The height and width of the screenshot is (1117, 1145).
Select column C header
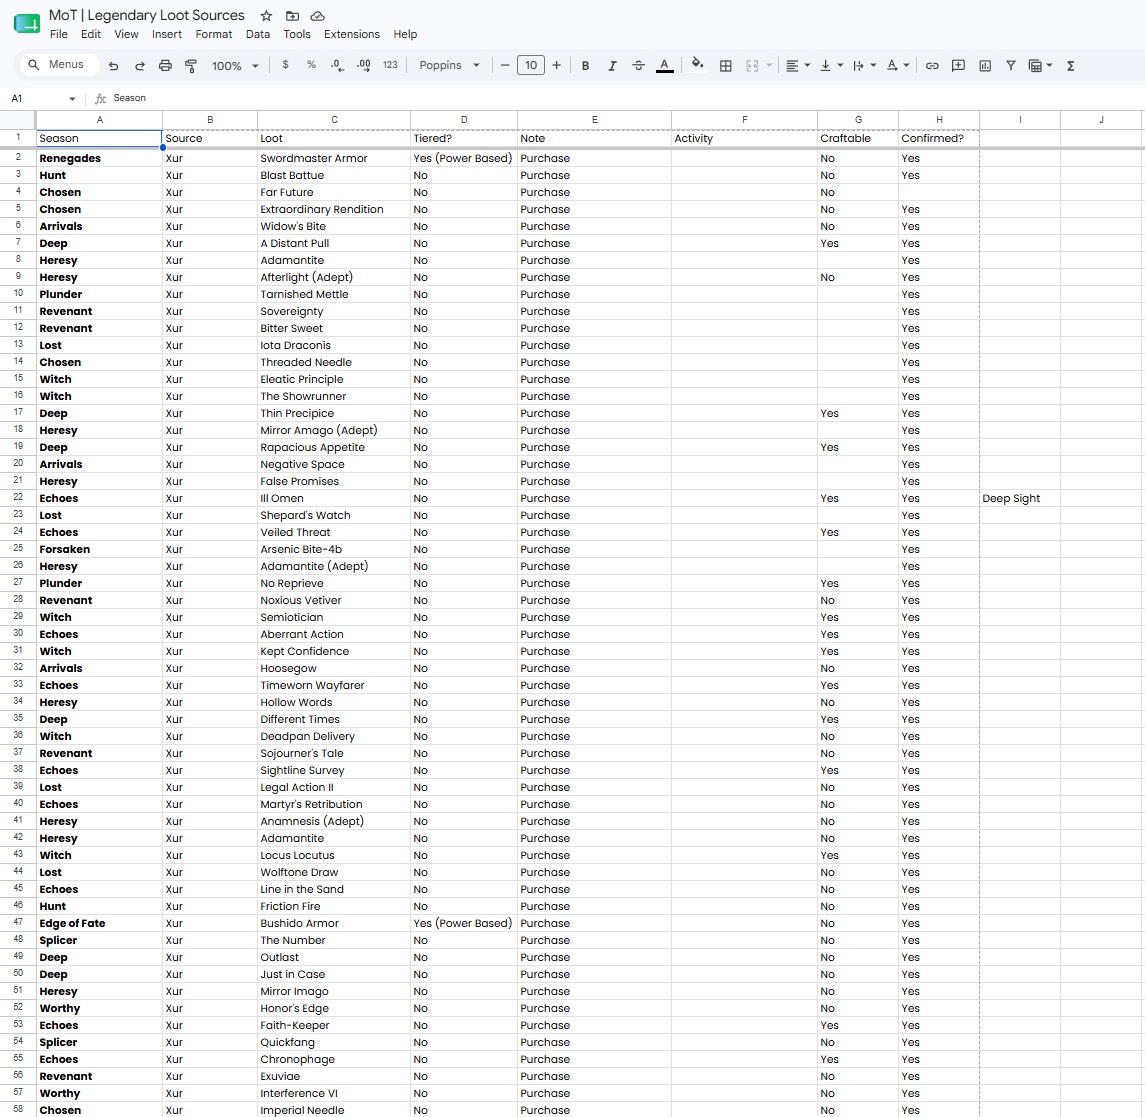pos(334,119)
